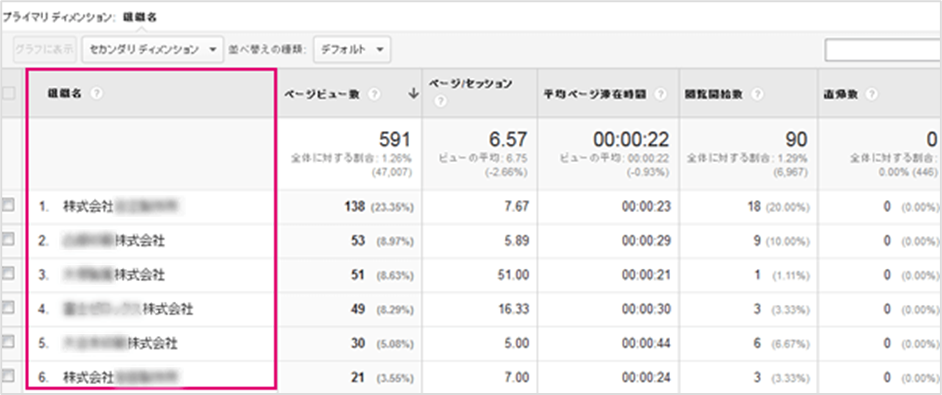The width and height of the screenshot is (942, 395).
Task: Open row 2 organization ending in 株式会社
Action: tap(114, 240)
